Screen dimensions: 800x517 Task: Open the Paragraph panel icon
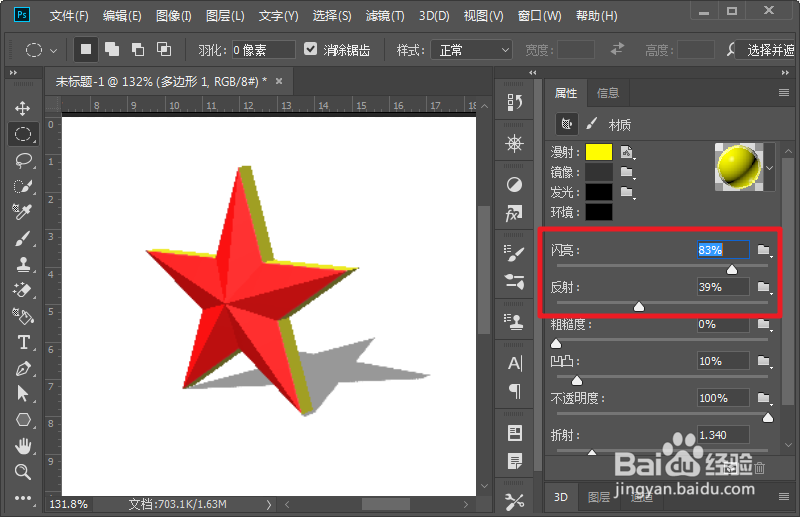[x=515, y=391]
